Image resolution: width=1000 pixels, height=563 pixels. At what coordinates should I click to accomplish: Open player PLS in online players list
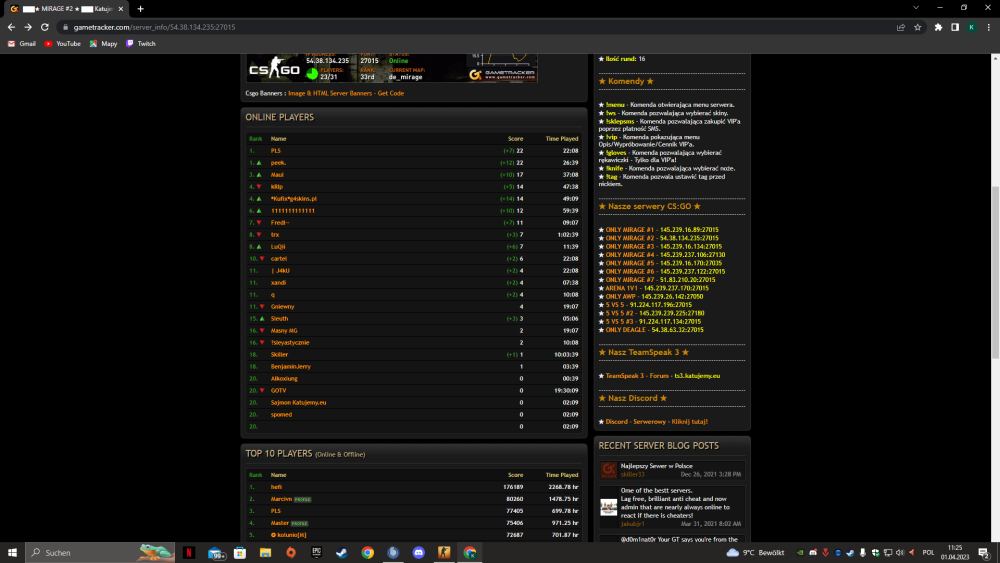[x=276, y=150]
